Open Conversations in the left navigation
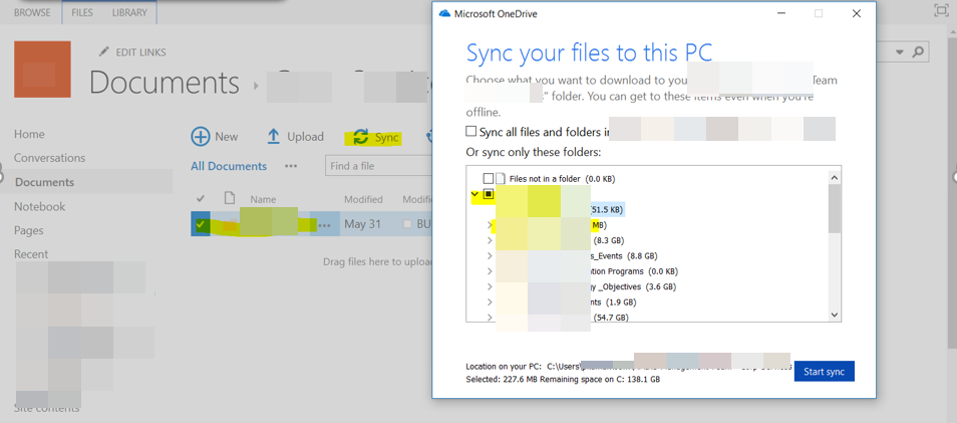 click(49, 157)
